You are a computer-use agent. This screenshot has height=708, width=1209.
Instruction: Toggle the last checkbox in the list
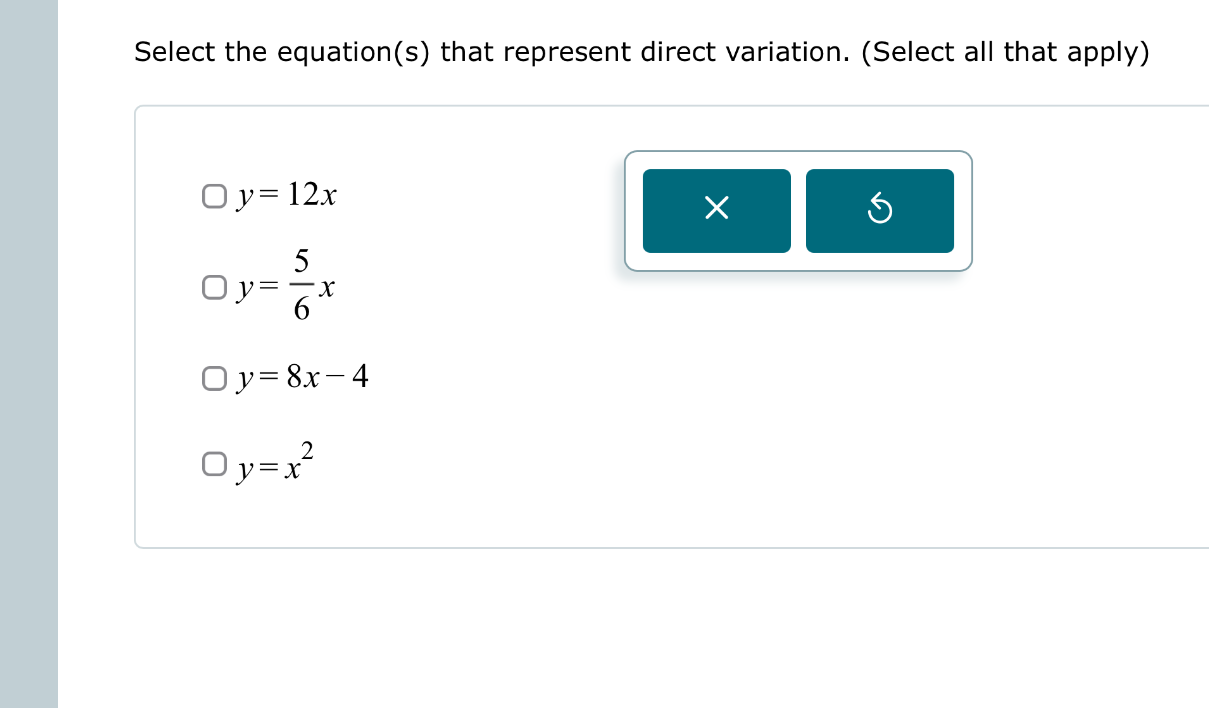coord(214,461)
